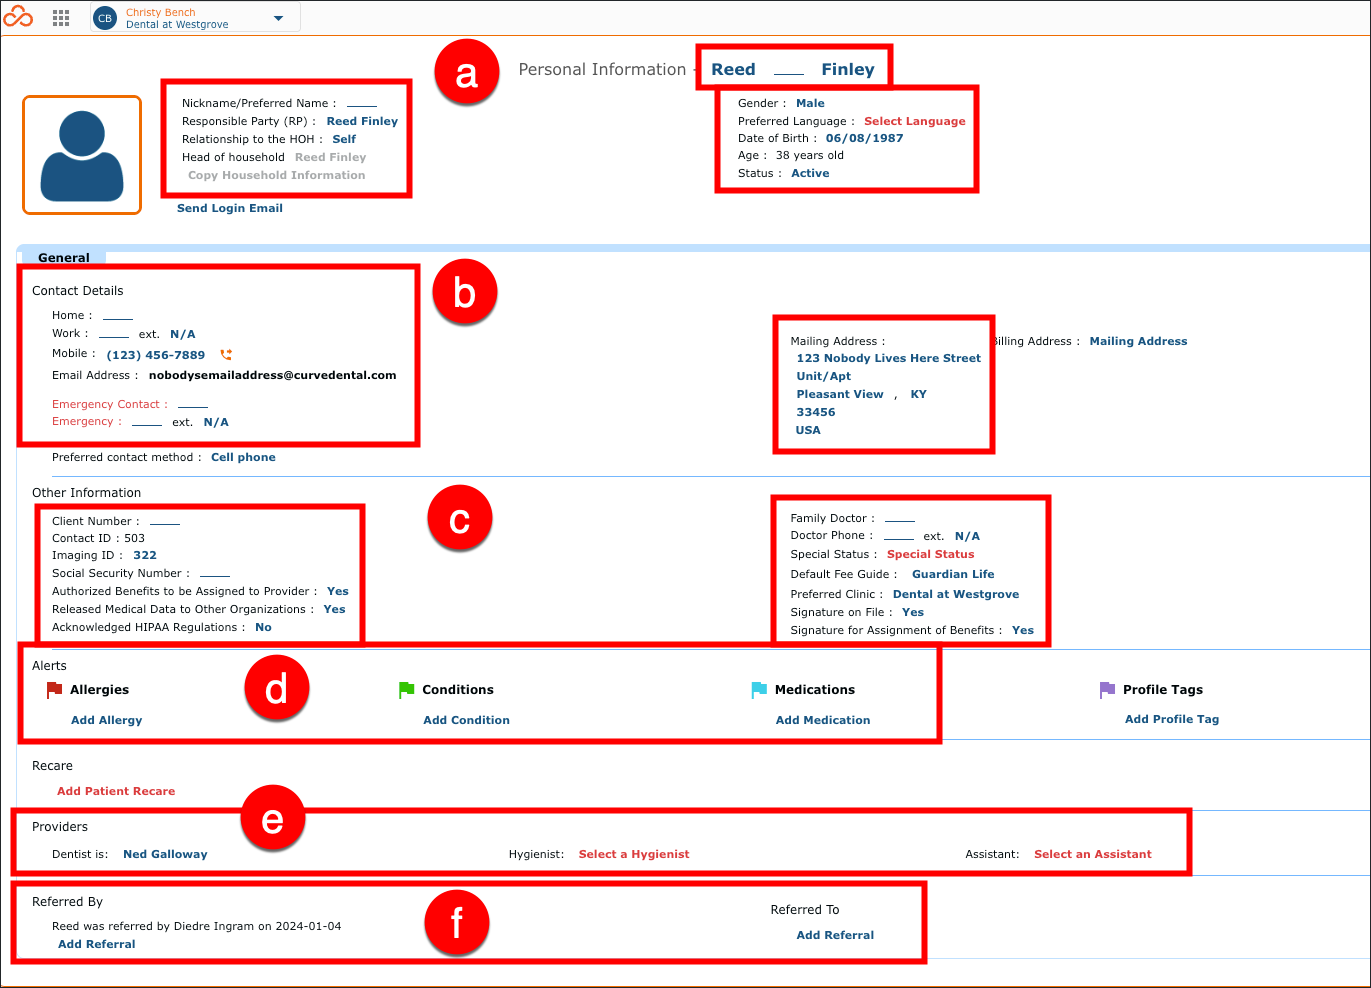Click the Home phone number field
The height and width of the screenshot is (988, 1371).
point(118,315)
